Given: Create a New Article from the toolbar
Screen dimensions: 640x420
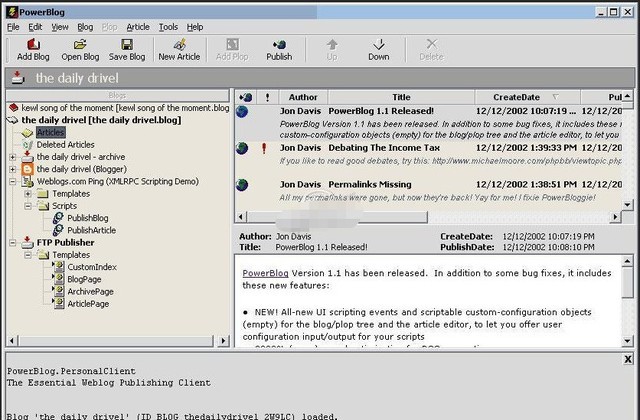Looking at the screenshot, I should (179, 49).
